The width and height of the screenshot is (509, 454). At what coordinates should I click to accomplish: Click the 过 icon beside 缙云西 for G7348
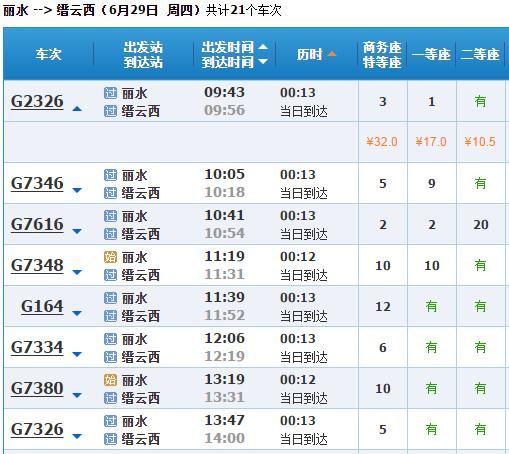point(110,275)
